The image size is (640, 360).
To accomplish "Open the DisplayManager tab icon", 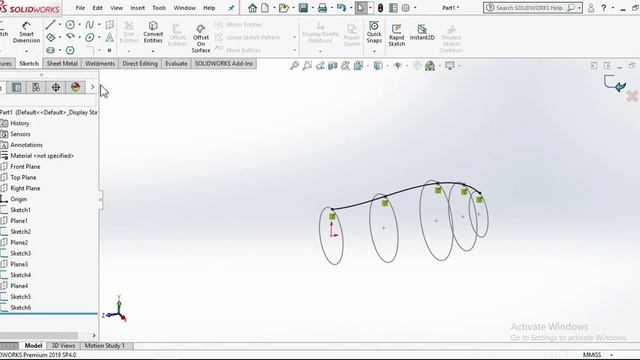I will 76,87.
